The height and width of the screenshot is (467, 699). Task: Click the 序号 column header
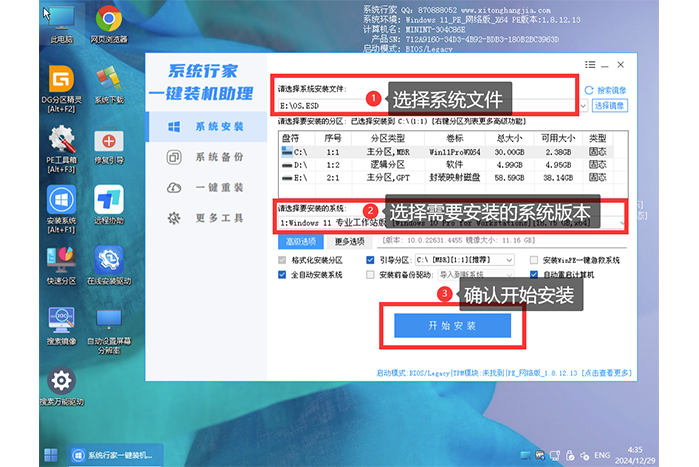tap(333, 138)
